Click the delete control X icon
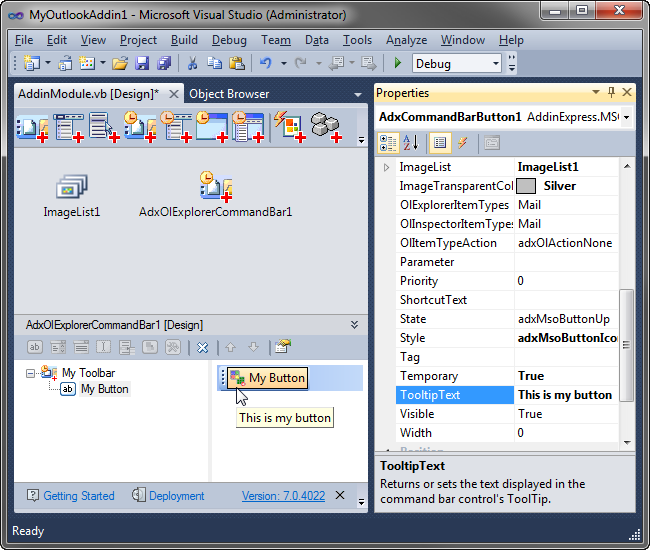 point(202,347)
